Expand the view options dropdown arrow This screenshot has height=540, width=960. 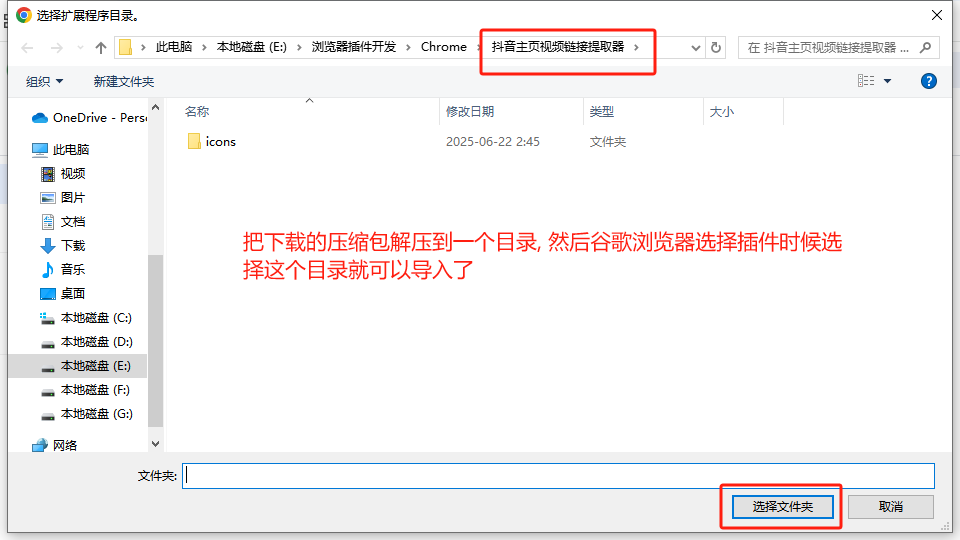[887, 81]
